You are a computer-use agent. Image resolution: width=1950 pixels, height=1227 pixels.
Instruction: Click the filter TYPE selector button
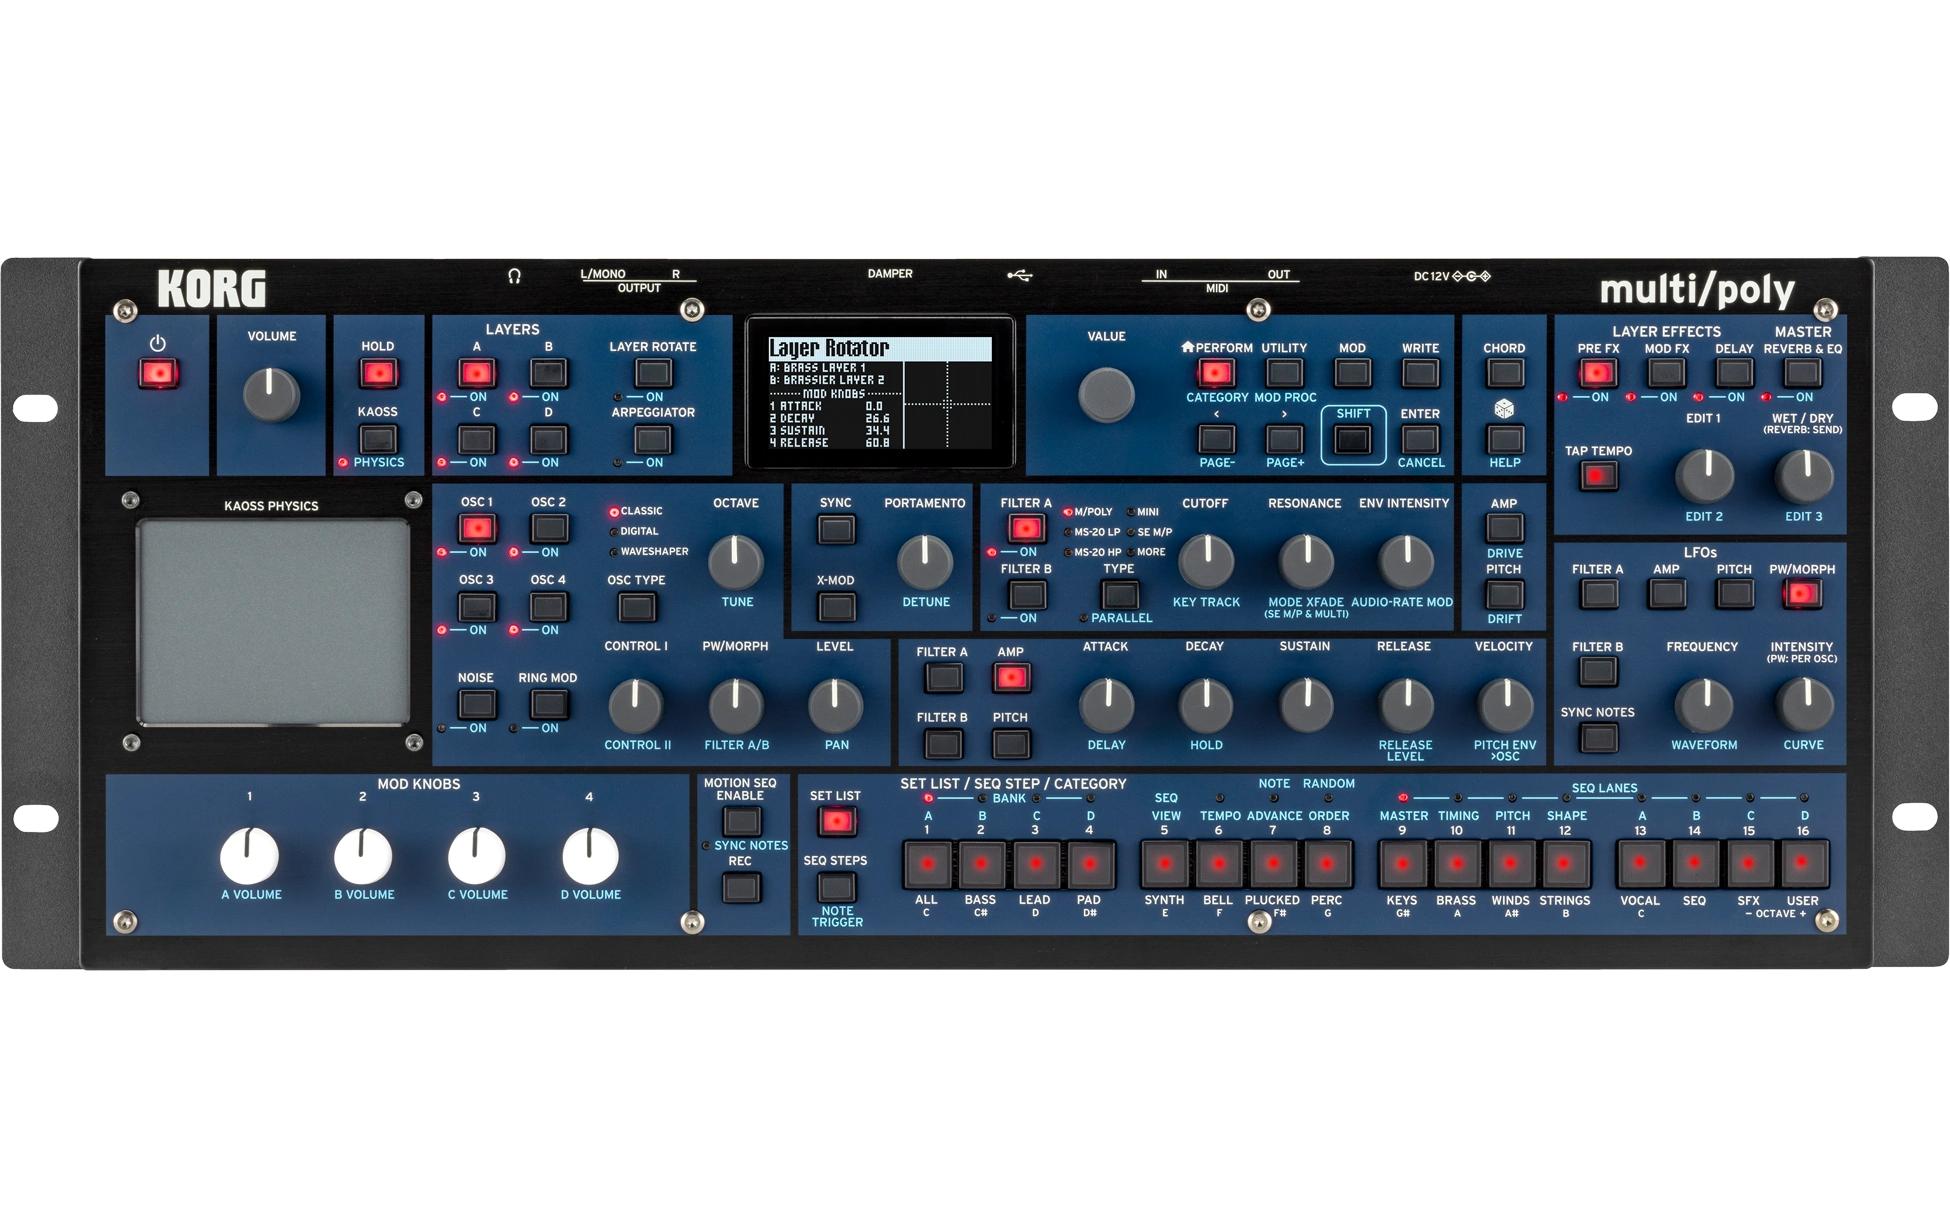click(1119, 596)
